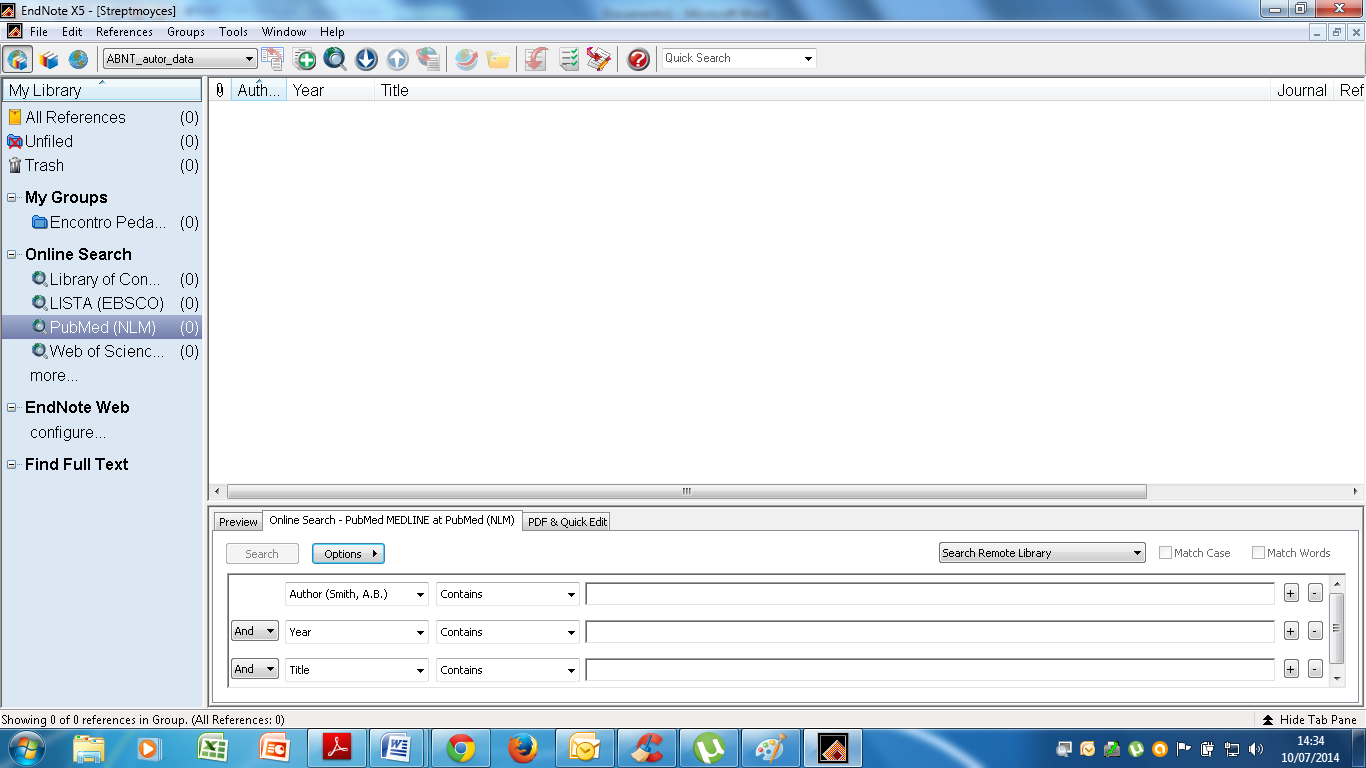Click the Year search text field
This screenshot has width=1366, height=768.
coord(930,632)
